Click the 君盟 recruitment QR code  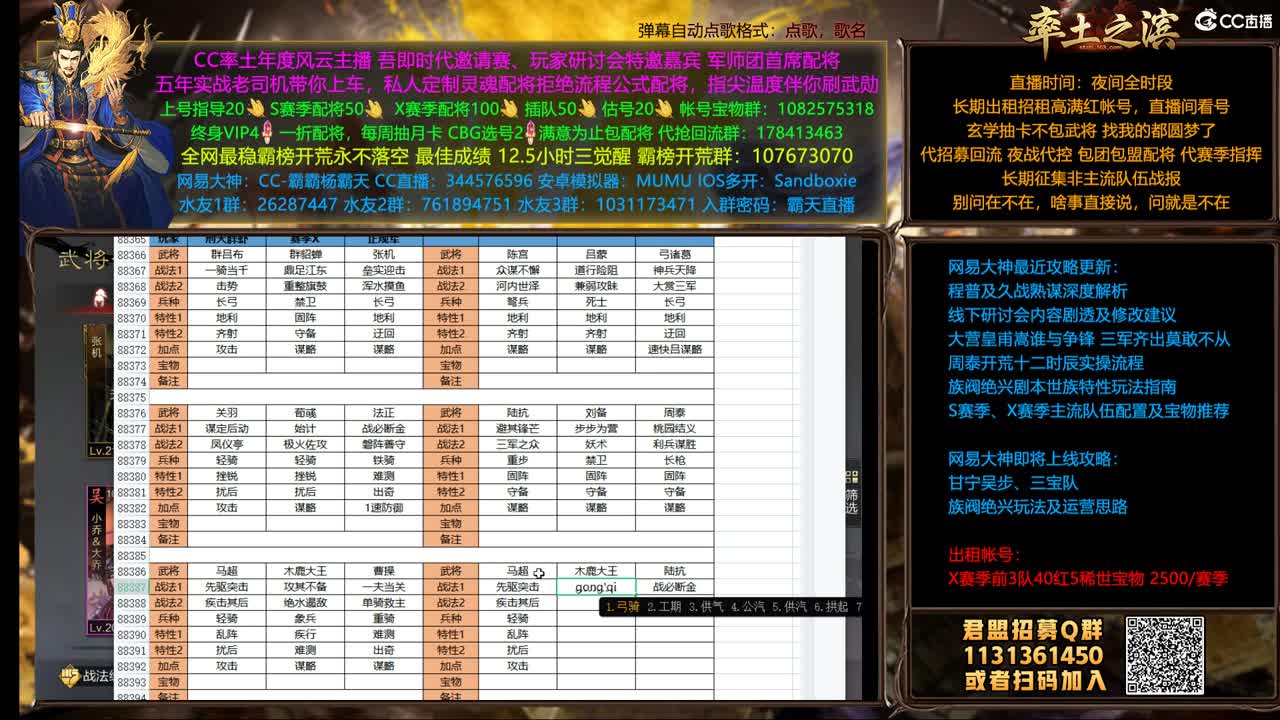pos(1165,655)
